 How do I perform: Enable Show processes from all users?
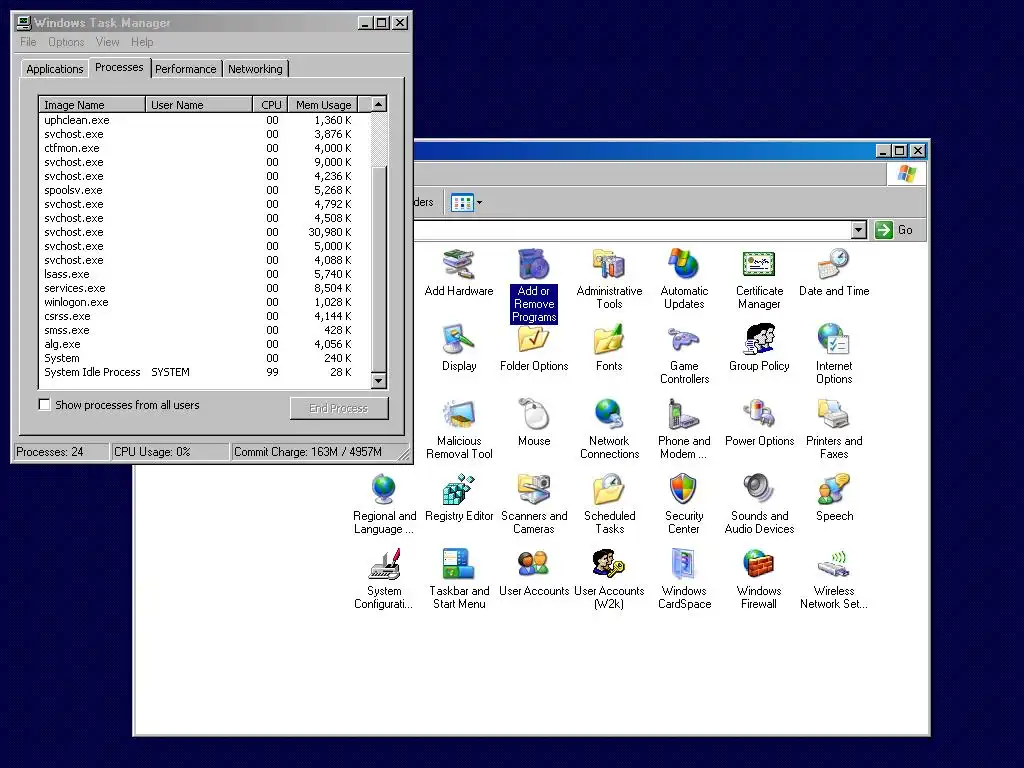click(44, 404)
